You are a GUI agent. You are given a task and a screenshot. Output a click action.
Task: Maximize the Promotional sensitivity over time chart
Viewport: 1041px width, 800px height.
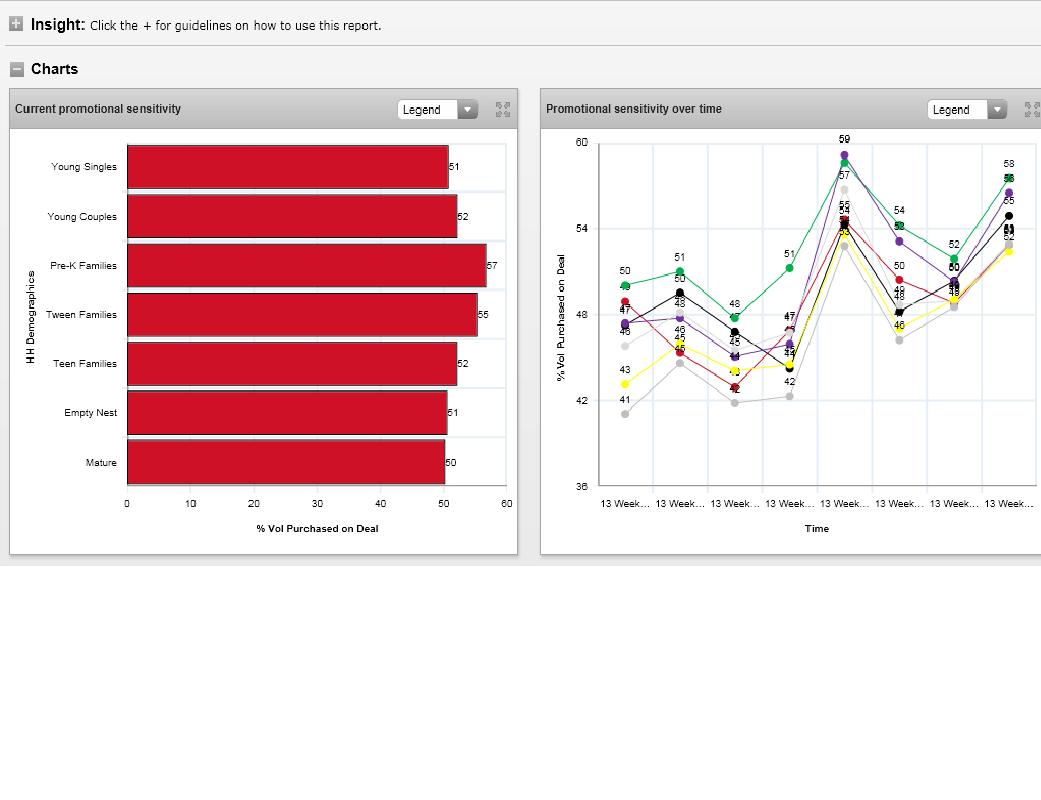coord(1032,110)
